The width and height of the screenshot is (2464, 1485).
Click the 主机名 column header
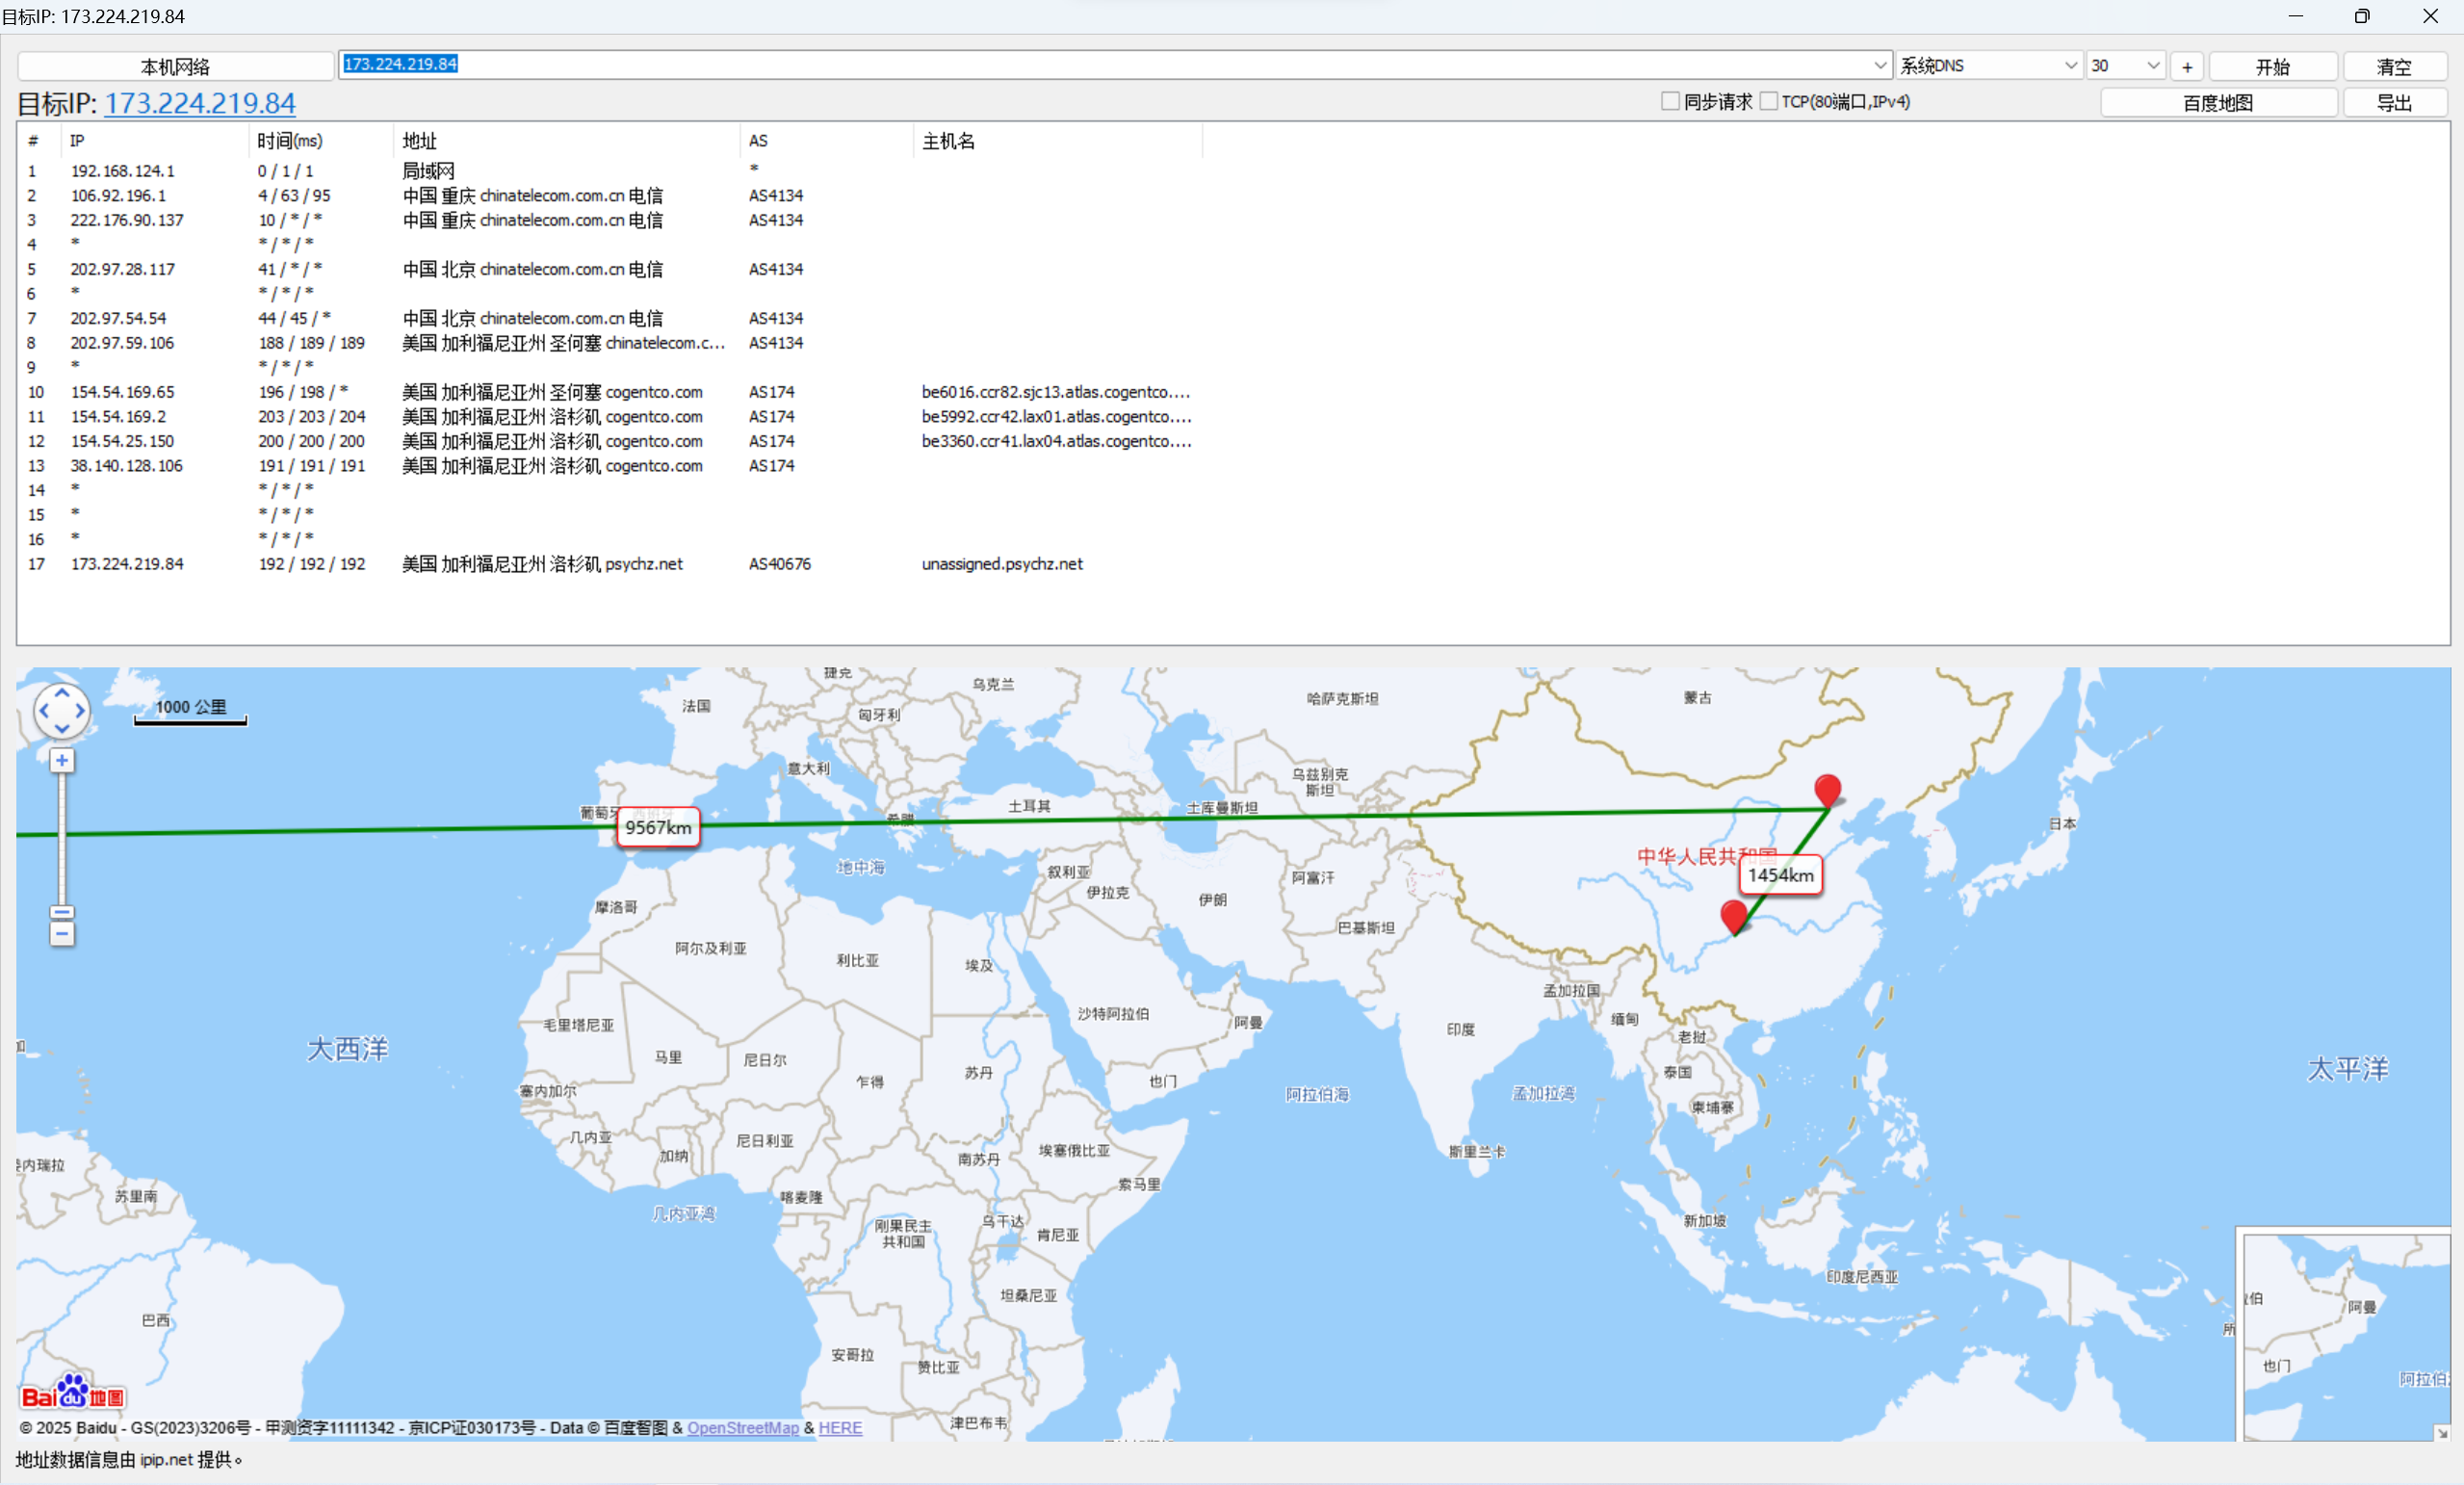tap(948, 141)
